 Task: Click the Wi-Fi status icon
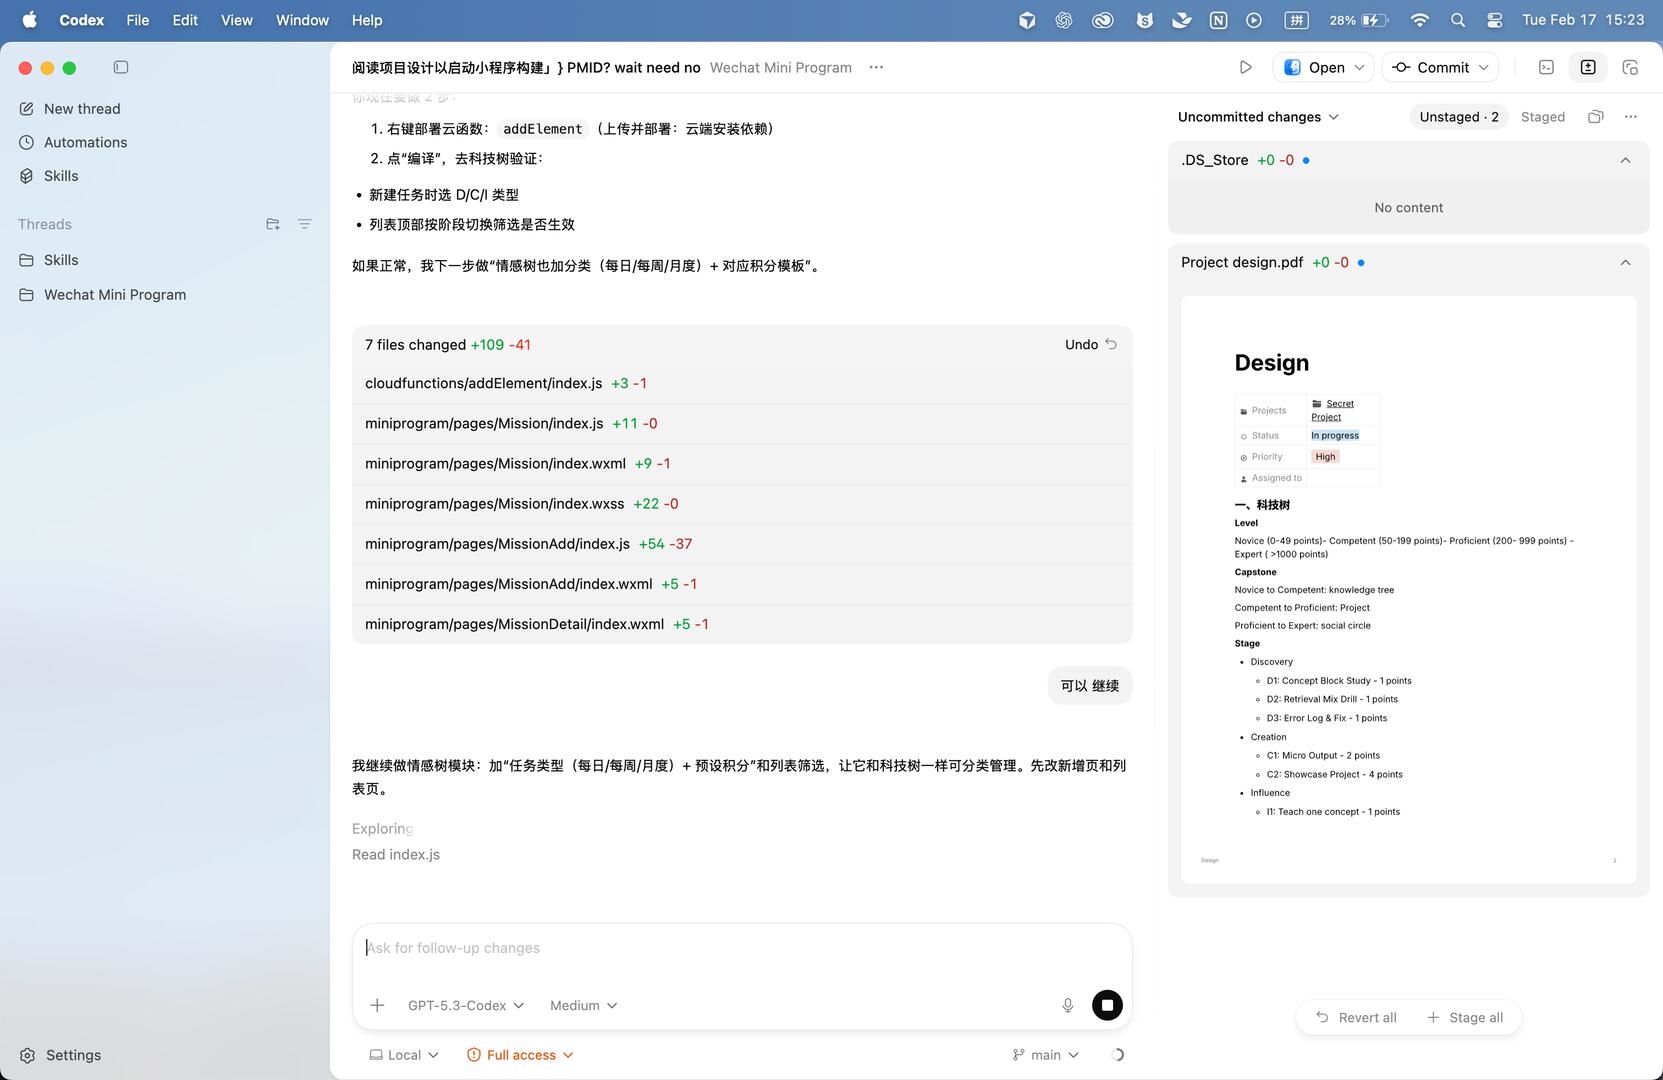[x=1420, y=20]
